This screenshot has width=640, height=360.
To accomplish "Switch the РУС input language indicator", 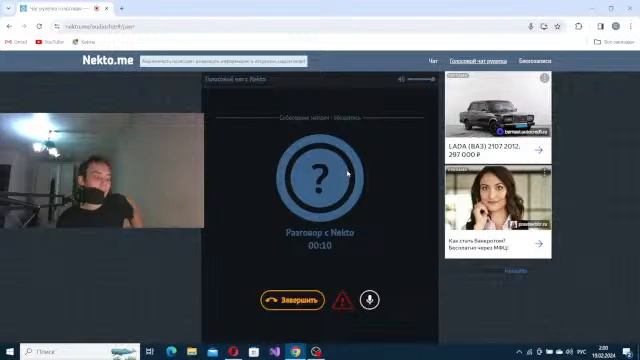I will coord(582,352).
